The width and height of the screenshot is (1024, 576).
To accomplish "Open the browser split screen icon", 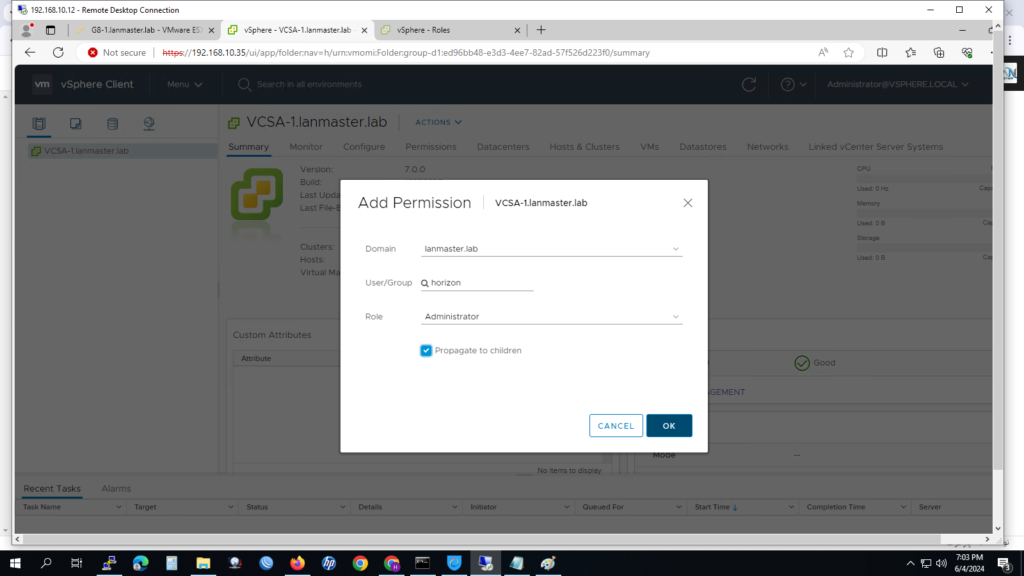I will tap(882, 52).
